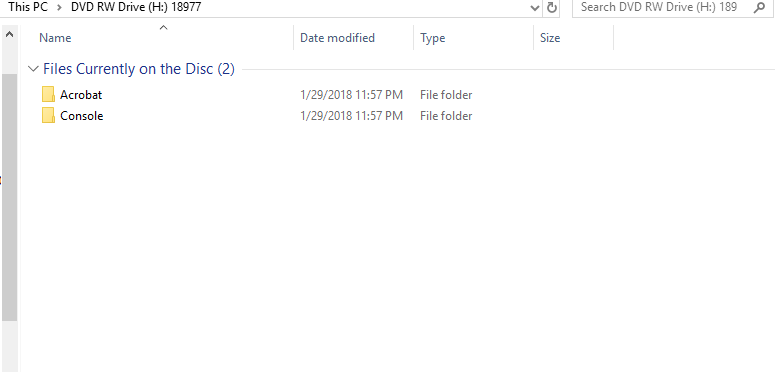This screenshot has height=372, width=775.
Task: Select the DVD RW Drive (H:) 18977 breadcrumb
Action: tap(136, 7)
